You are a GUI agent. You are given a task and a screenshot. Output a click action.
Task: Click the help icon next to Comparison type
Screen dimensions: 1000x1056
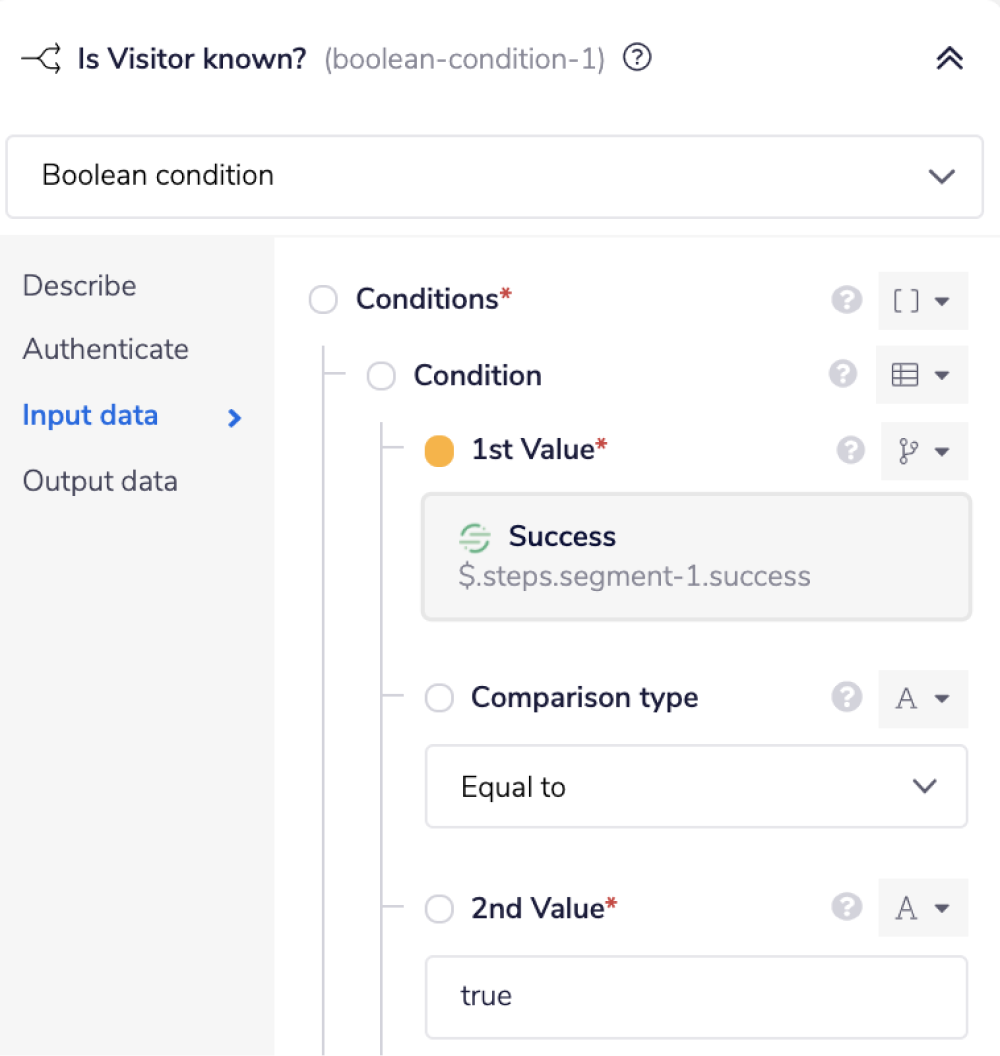[846, 698]
